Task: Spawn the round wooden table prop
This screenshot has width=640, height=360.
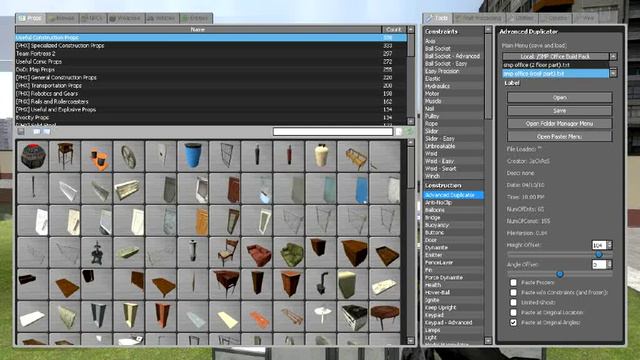Action: [385, 317]
